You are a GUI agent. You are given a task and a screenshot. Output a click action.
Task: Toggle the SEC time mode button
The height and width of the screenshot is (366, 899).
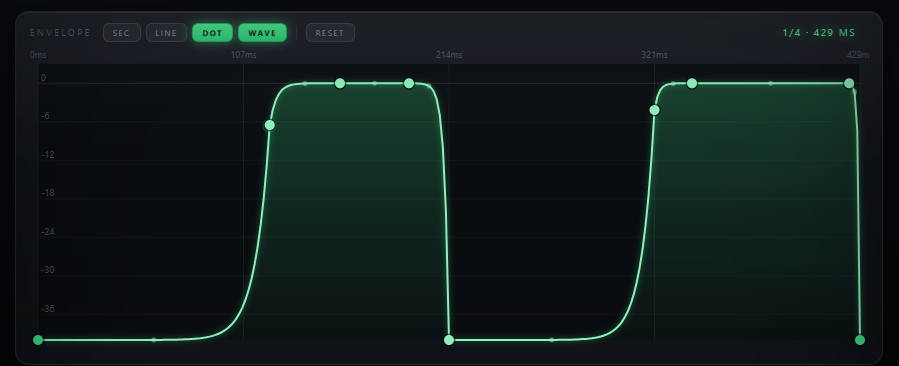122,33
